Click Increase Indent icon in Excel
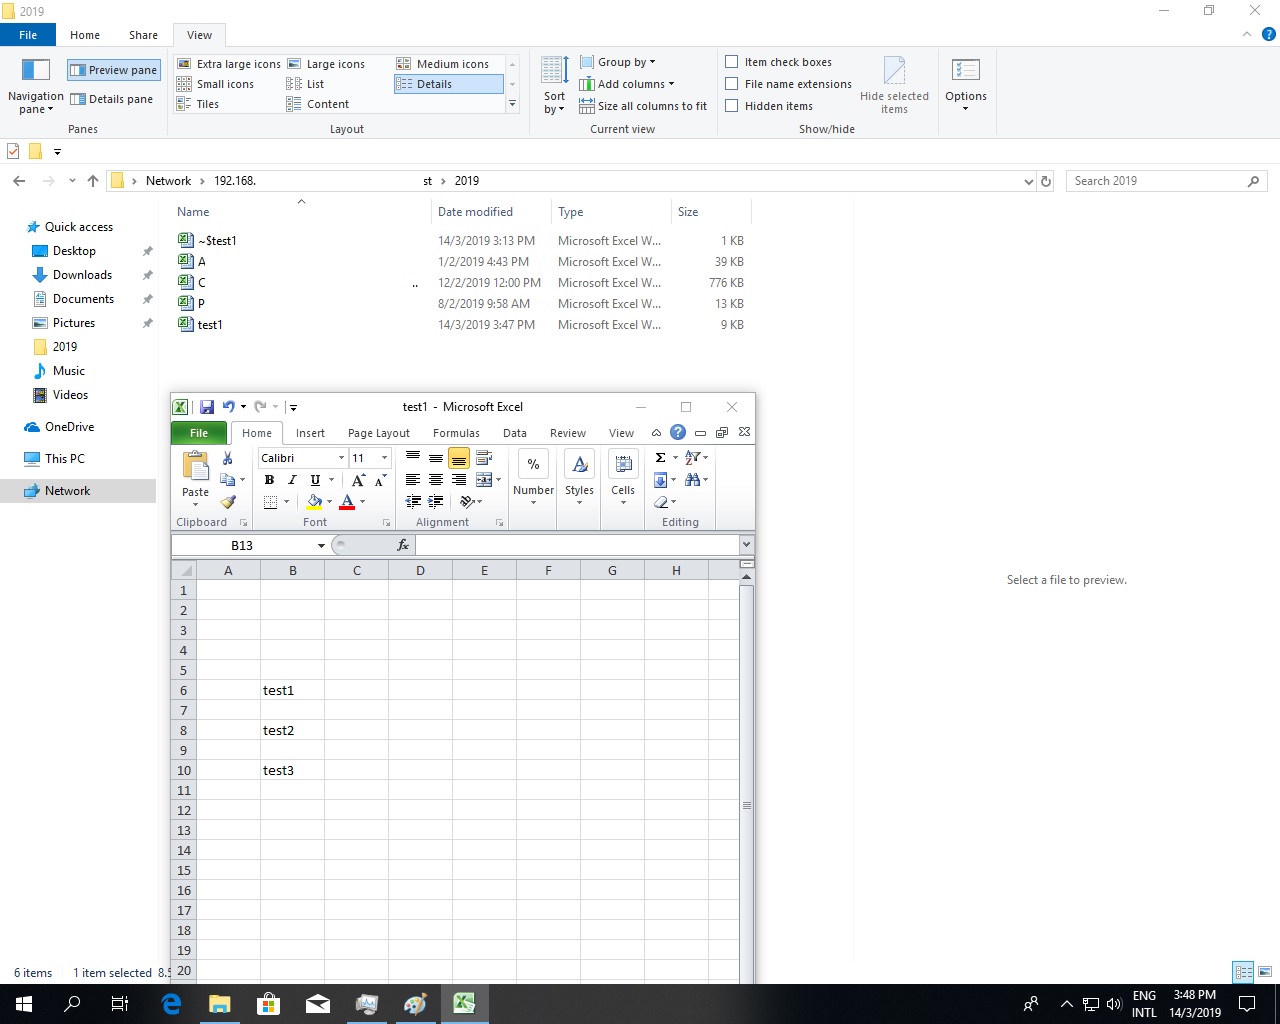Screen dimensions: 1280x1024 point(436,501)
